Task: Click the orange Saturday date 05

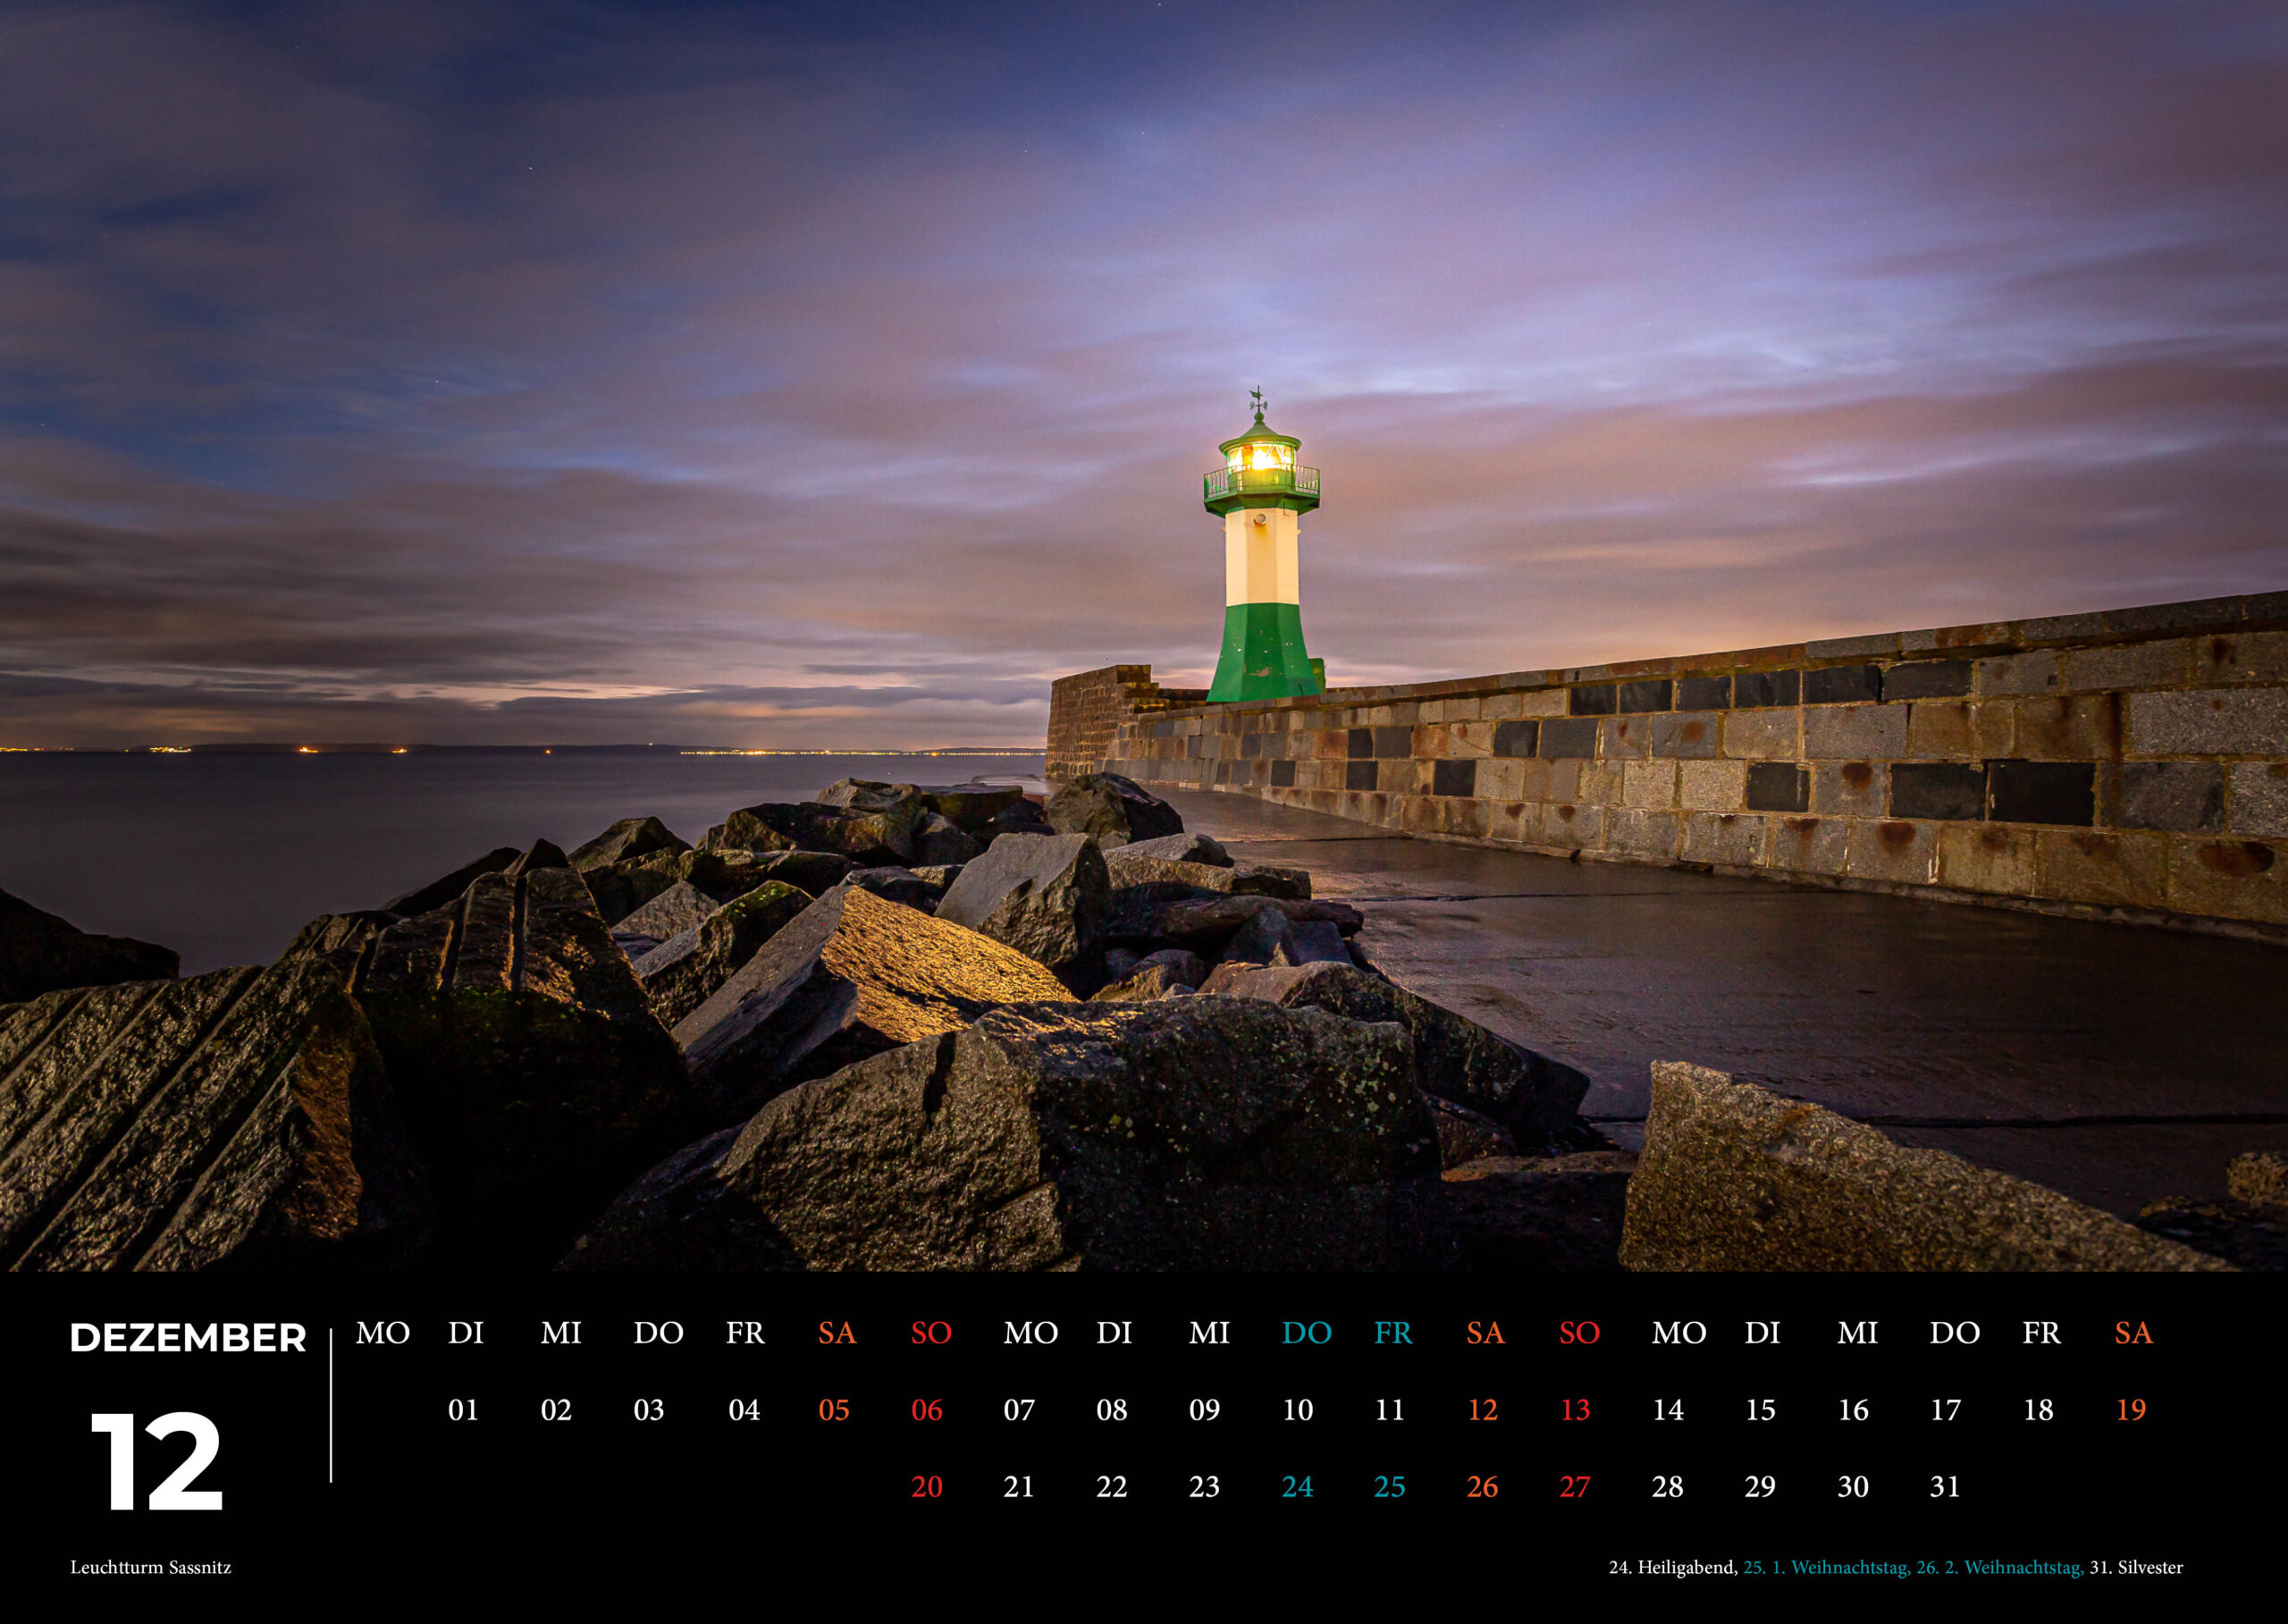Action: click(833, 1410)
